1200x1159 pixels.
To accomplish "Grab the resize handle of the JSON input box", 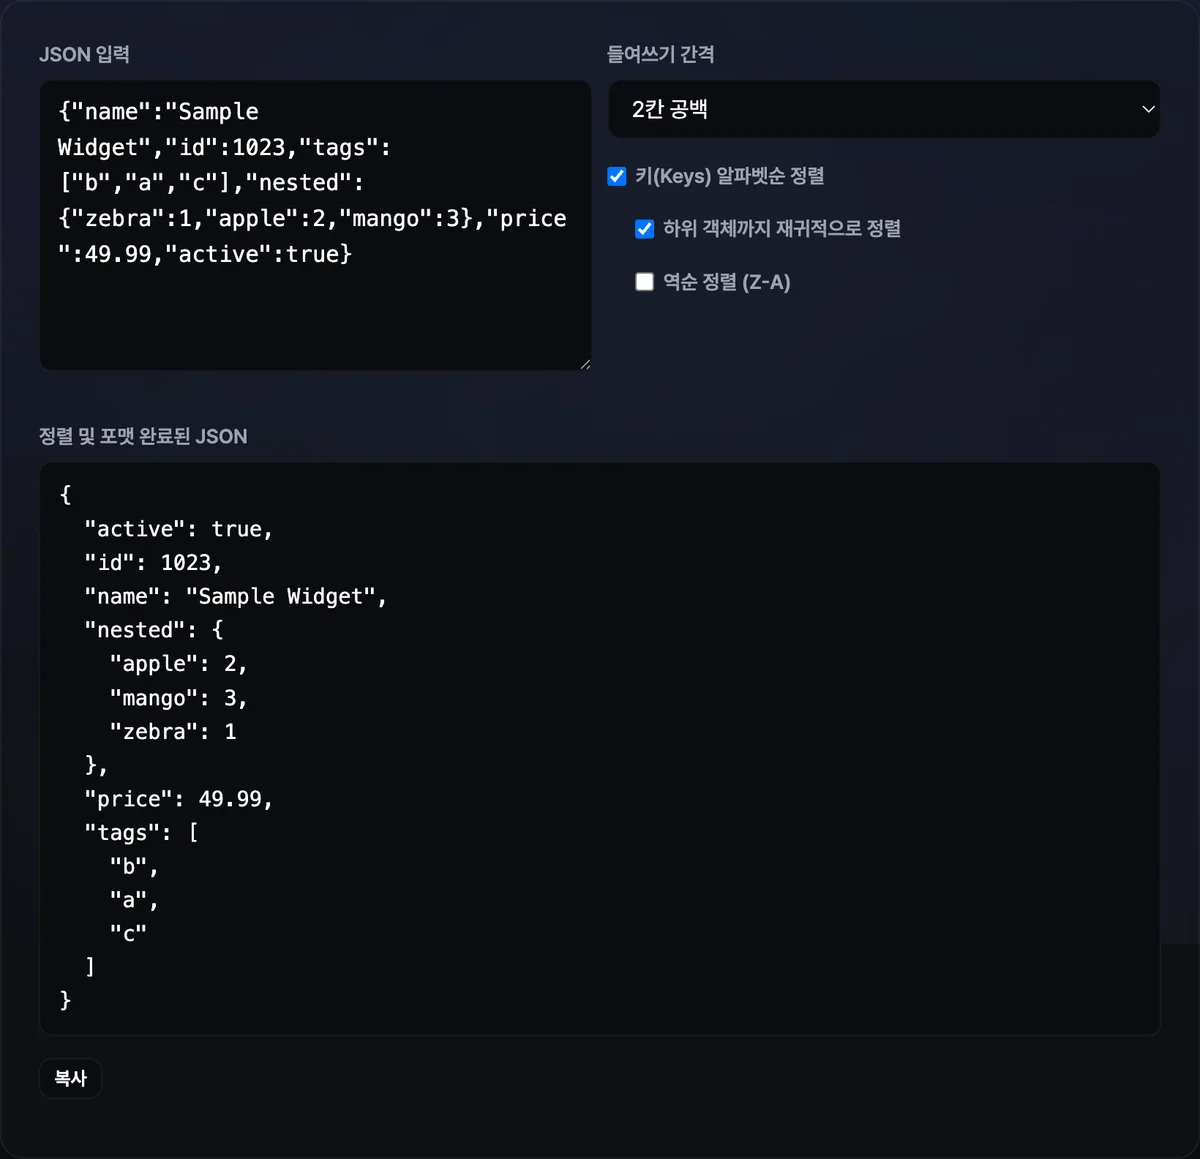I will pyautogui.click(x=585, y=364).
